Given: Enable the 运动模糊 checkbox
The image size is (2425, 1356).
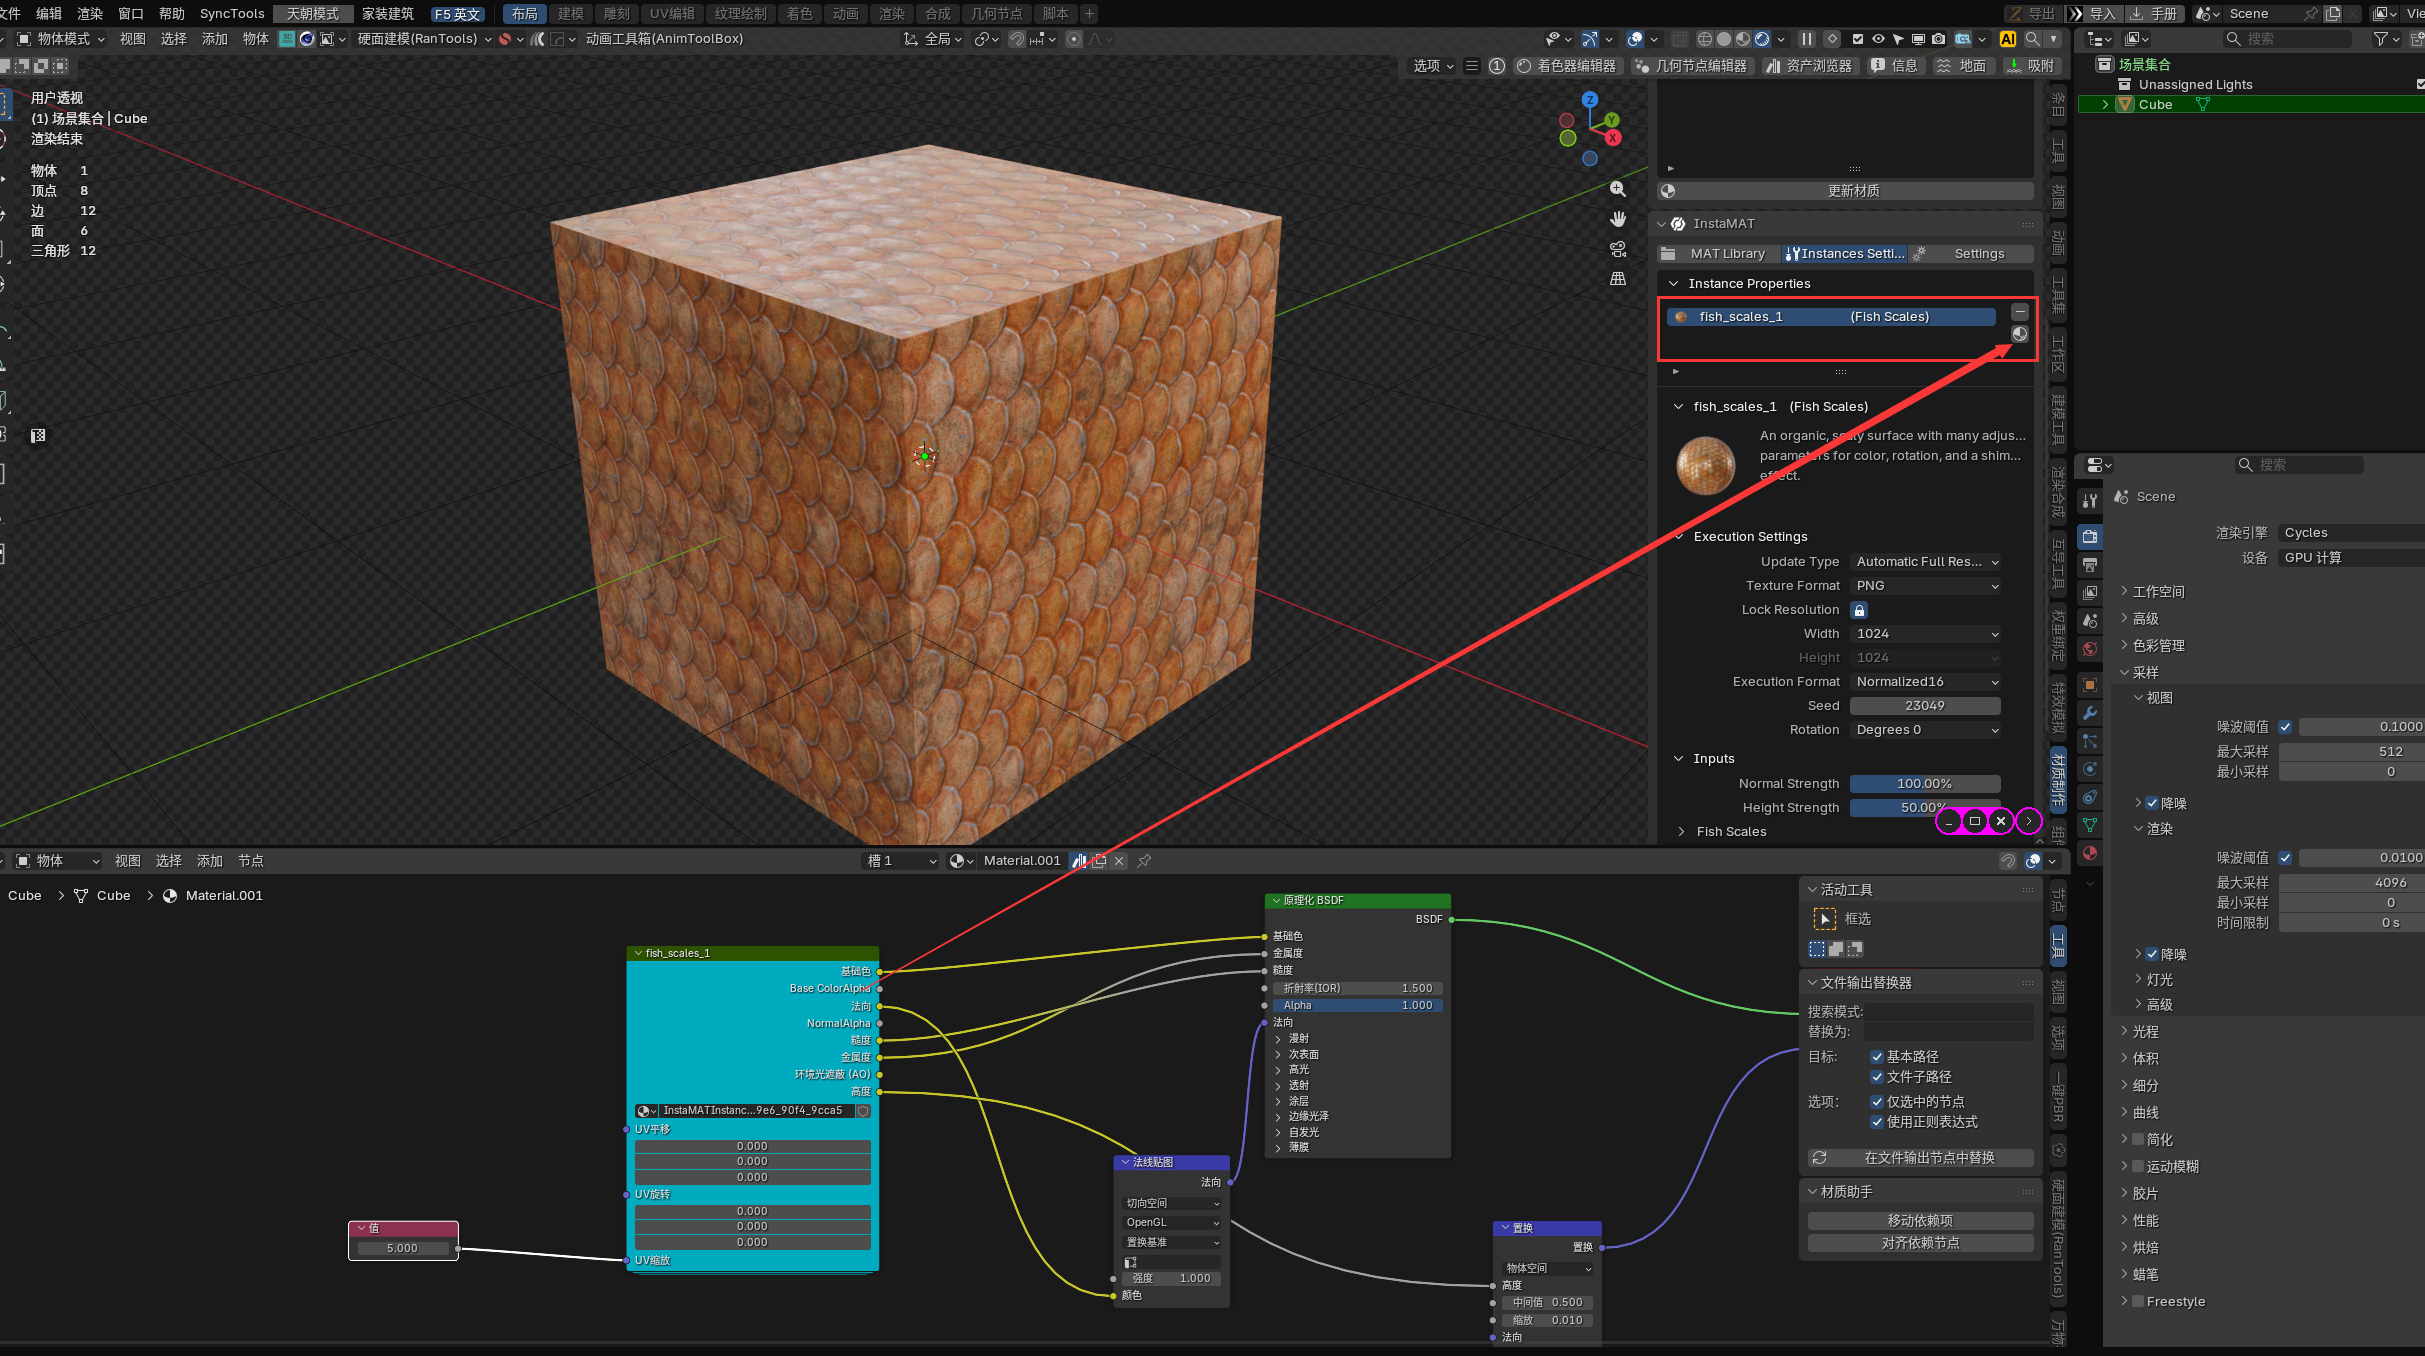Looking at the screenshot, I should click(x=2138, y=1166).
